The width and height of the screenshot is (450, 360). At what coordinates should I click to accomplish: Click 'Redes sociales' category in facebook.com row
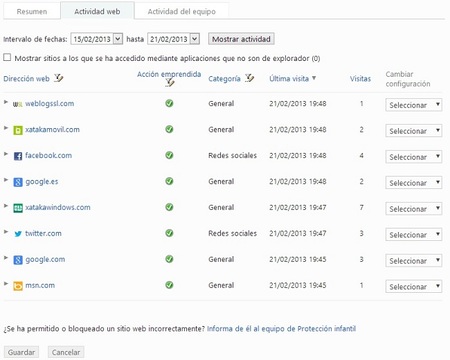coord(232,155)
